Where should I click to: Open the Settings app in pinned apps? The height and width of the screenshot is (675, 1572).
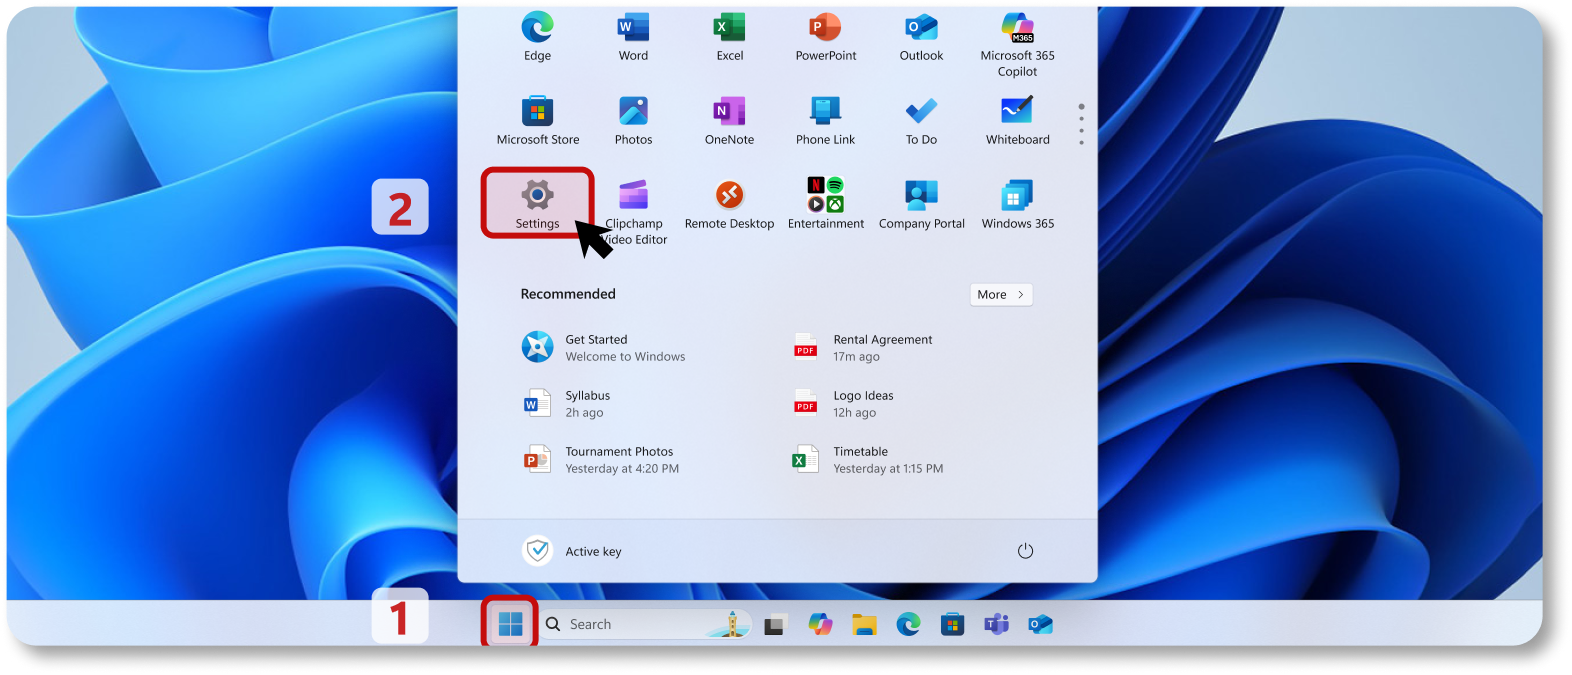click(x=537, y=202)
